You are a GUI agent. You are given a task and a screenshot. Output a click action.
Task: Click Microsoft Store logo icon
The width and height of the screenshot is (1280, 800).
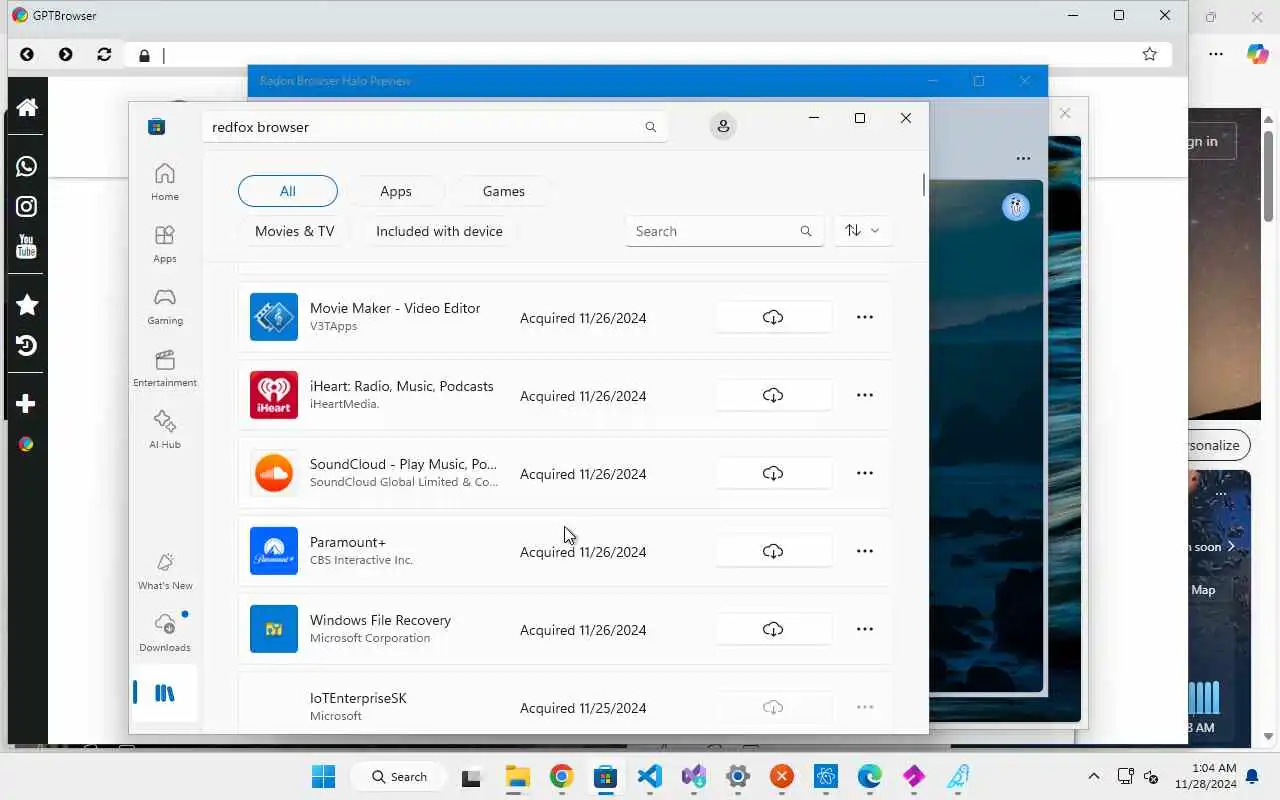pos(156,126)
